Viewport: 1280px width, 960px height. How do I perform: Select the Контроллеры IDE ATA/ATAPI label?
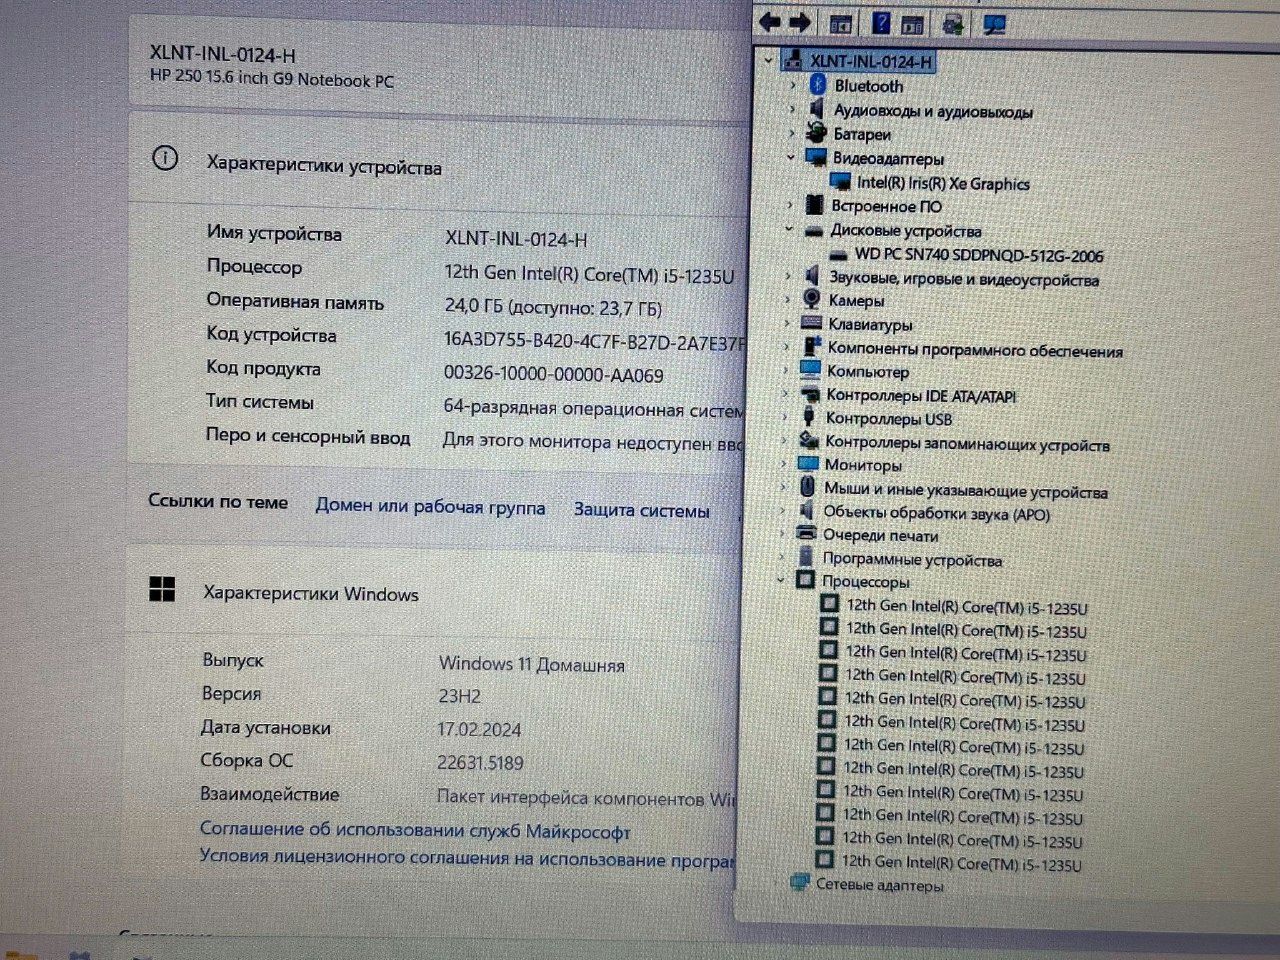(921, 396)
